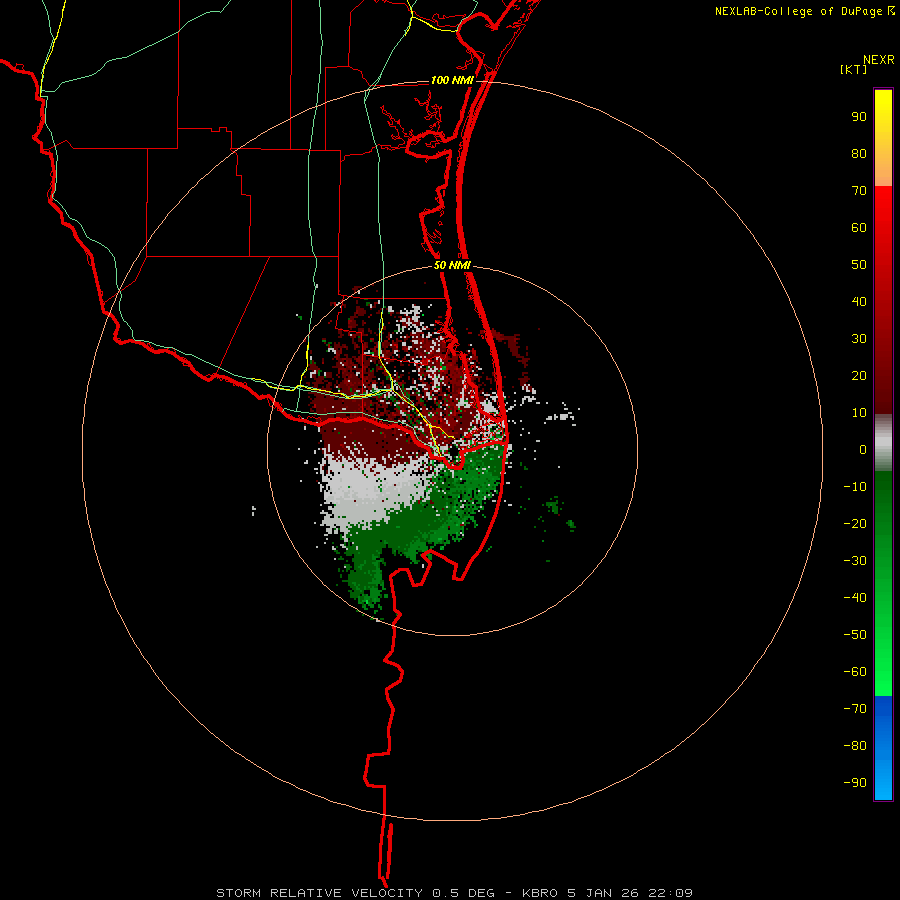Click the -60 knot scale value

[855, 672]
